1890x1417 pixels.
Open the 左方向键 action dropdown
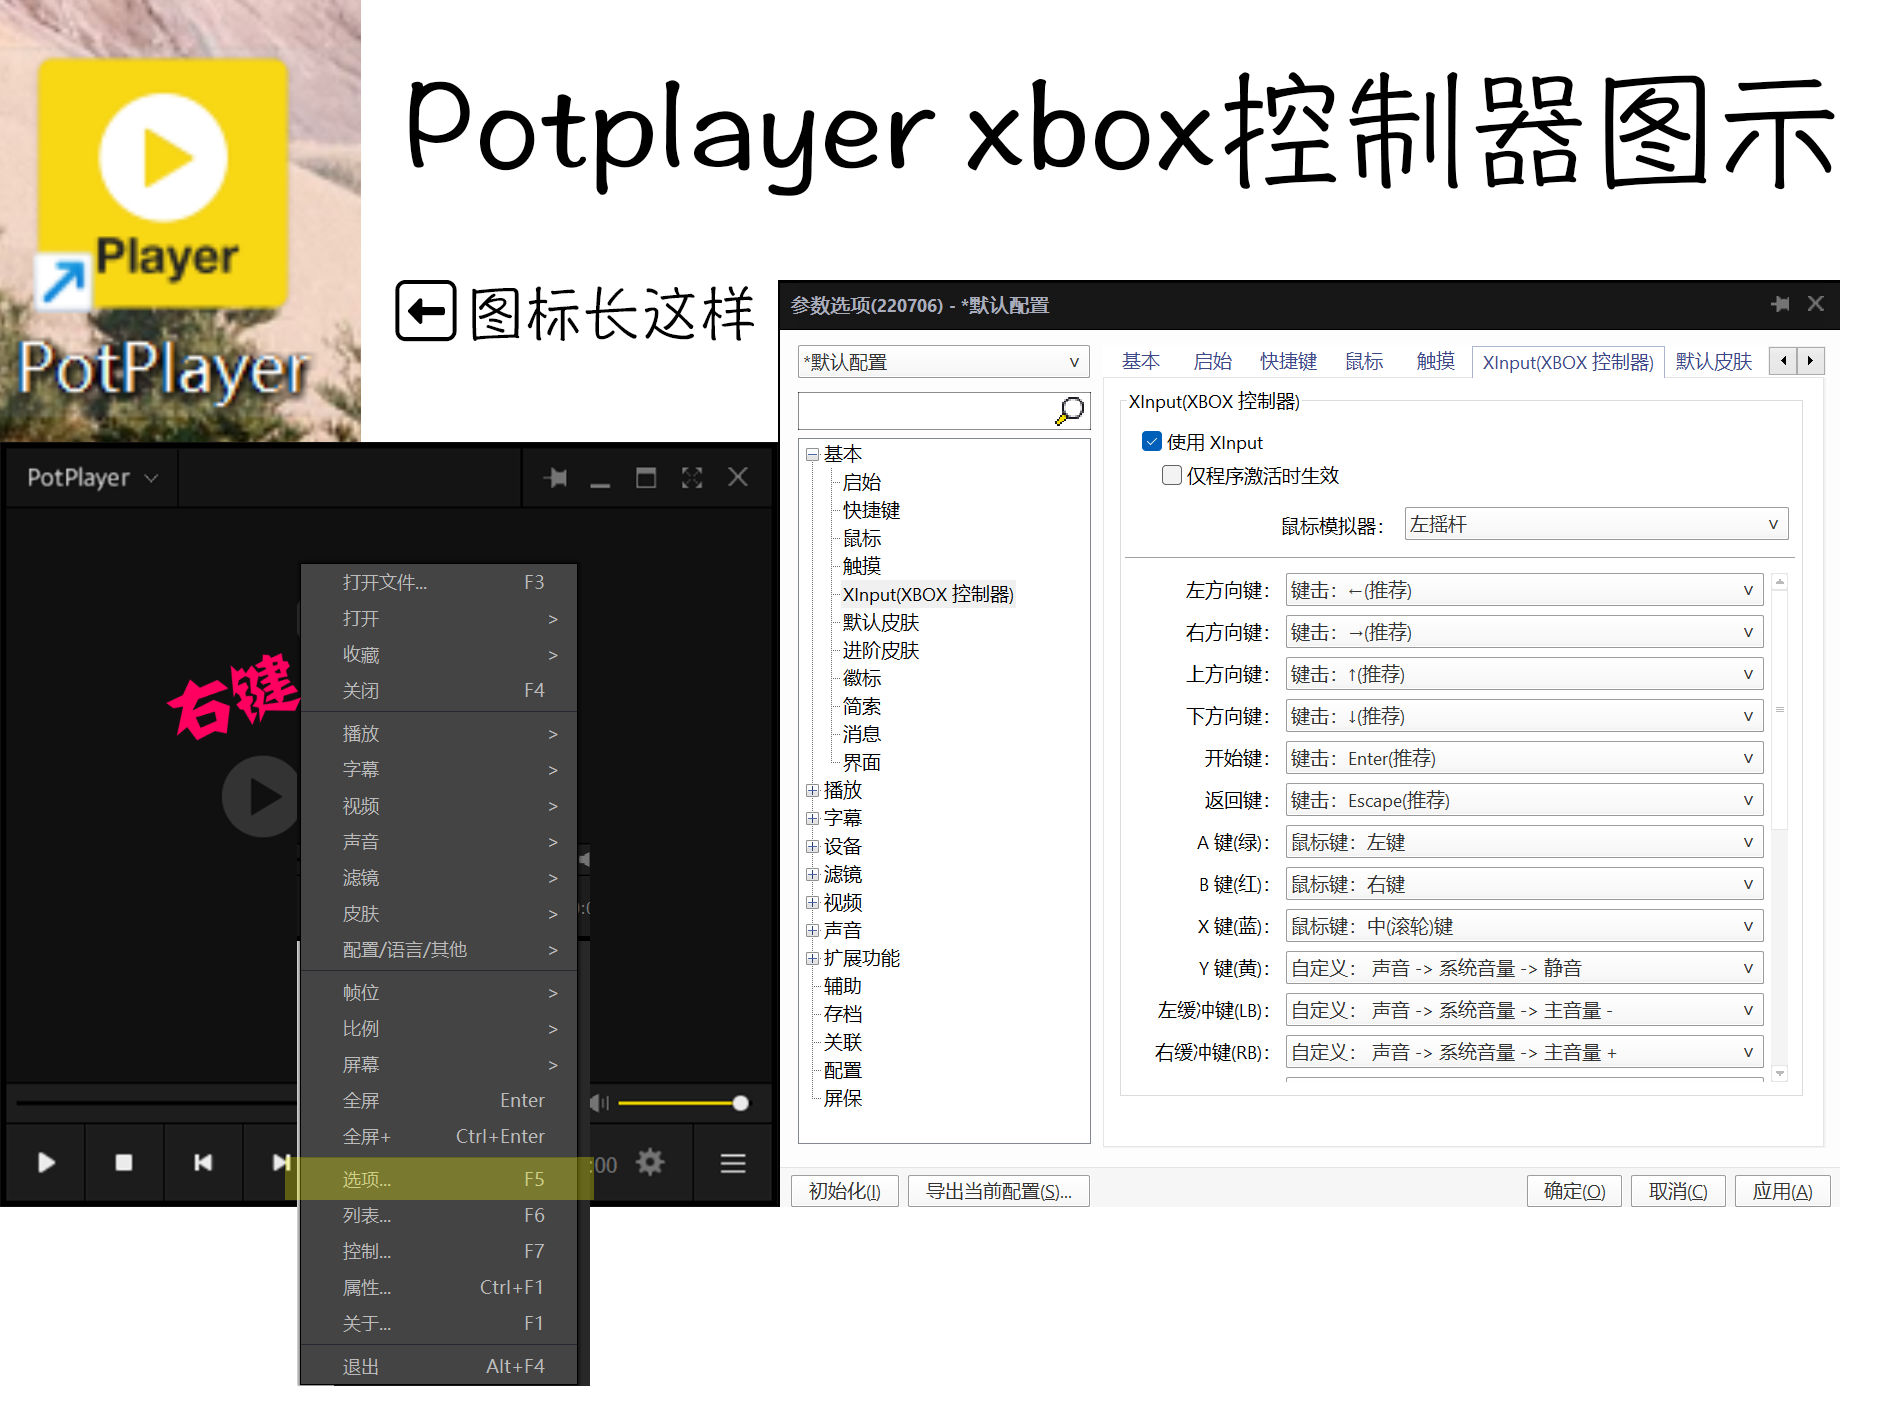point(1524,590)
